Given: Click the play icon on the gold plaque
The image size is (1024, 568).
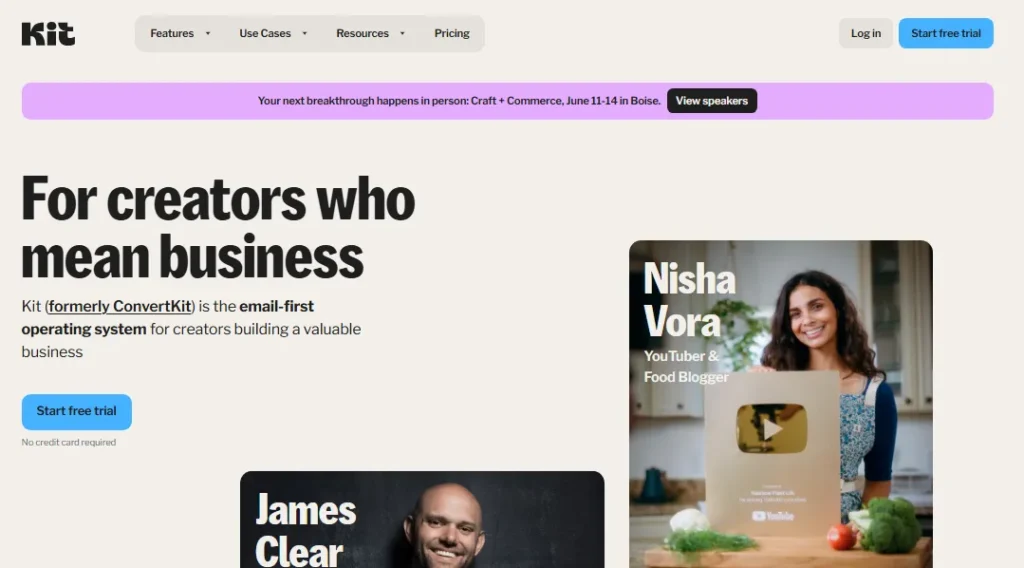Looking at the screenshot, I should 772,429.
